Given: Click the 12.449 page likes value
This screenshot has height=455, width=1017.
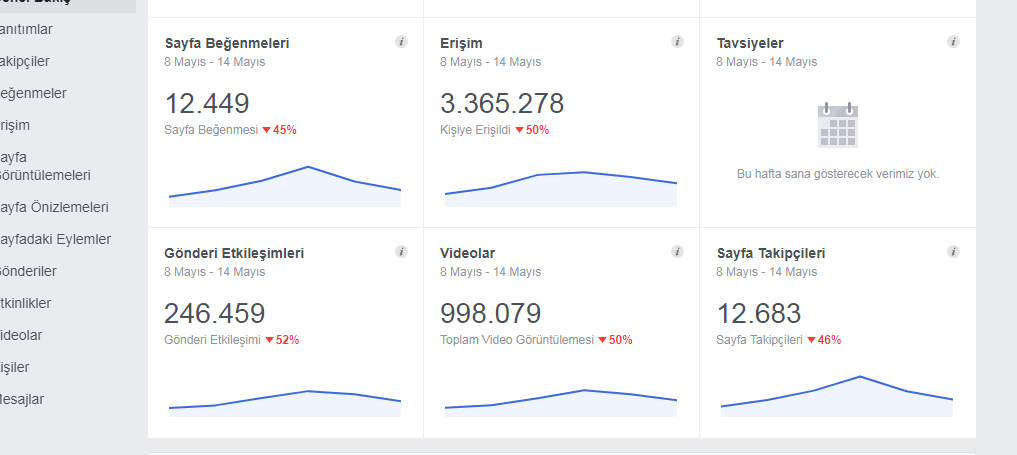Looking at the screenshot, I should pyautogui.click(x=207, y=104).
